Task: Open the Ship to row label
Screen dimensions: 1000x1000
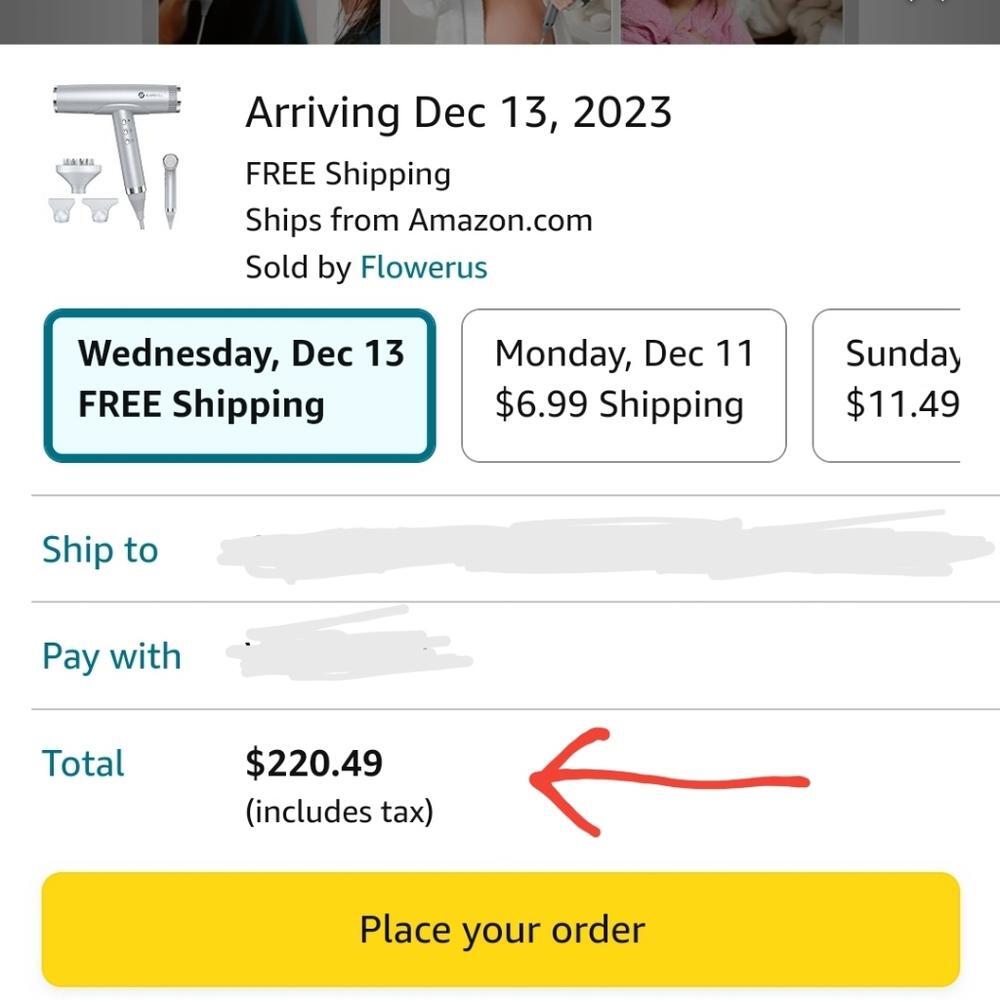Action: 100,550
